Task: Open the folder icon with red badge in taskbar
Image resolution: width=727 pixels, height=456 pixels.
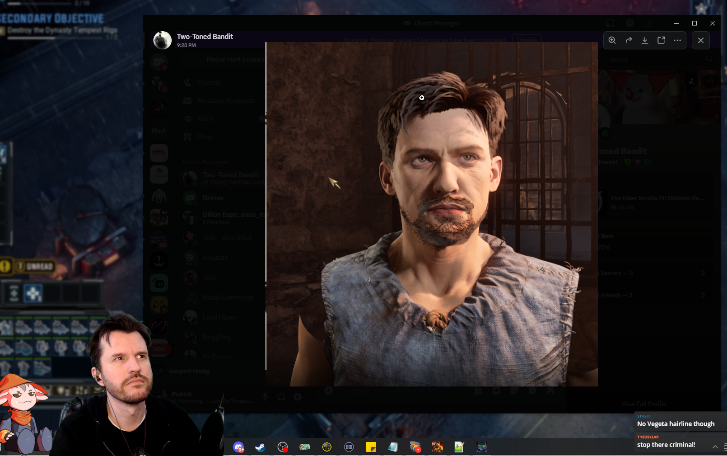Action: click(x=415, y=447)
